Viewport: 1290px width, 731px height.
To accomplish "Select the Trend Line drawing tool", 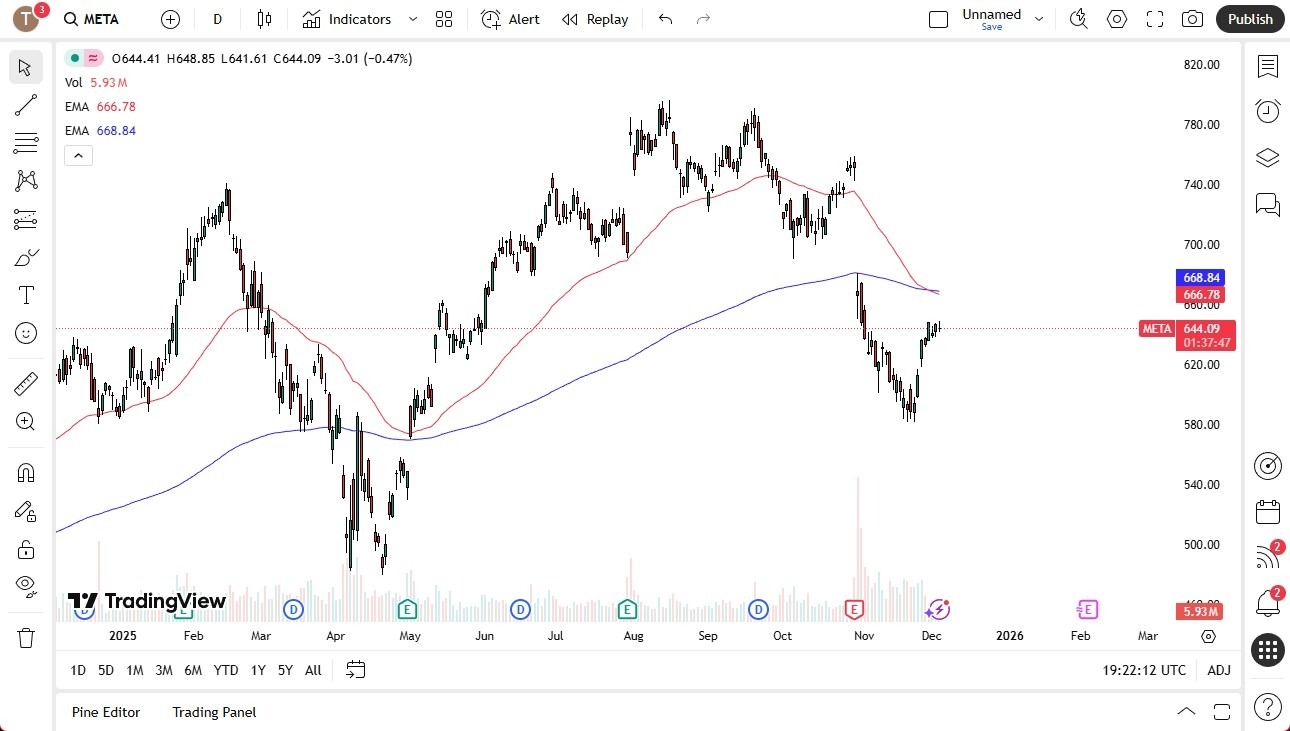I will (26, 105).
